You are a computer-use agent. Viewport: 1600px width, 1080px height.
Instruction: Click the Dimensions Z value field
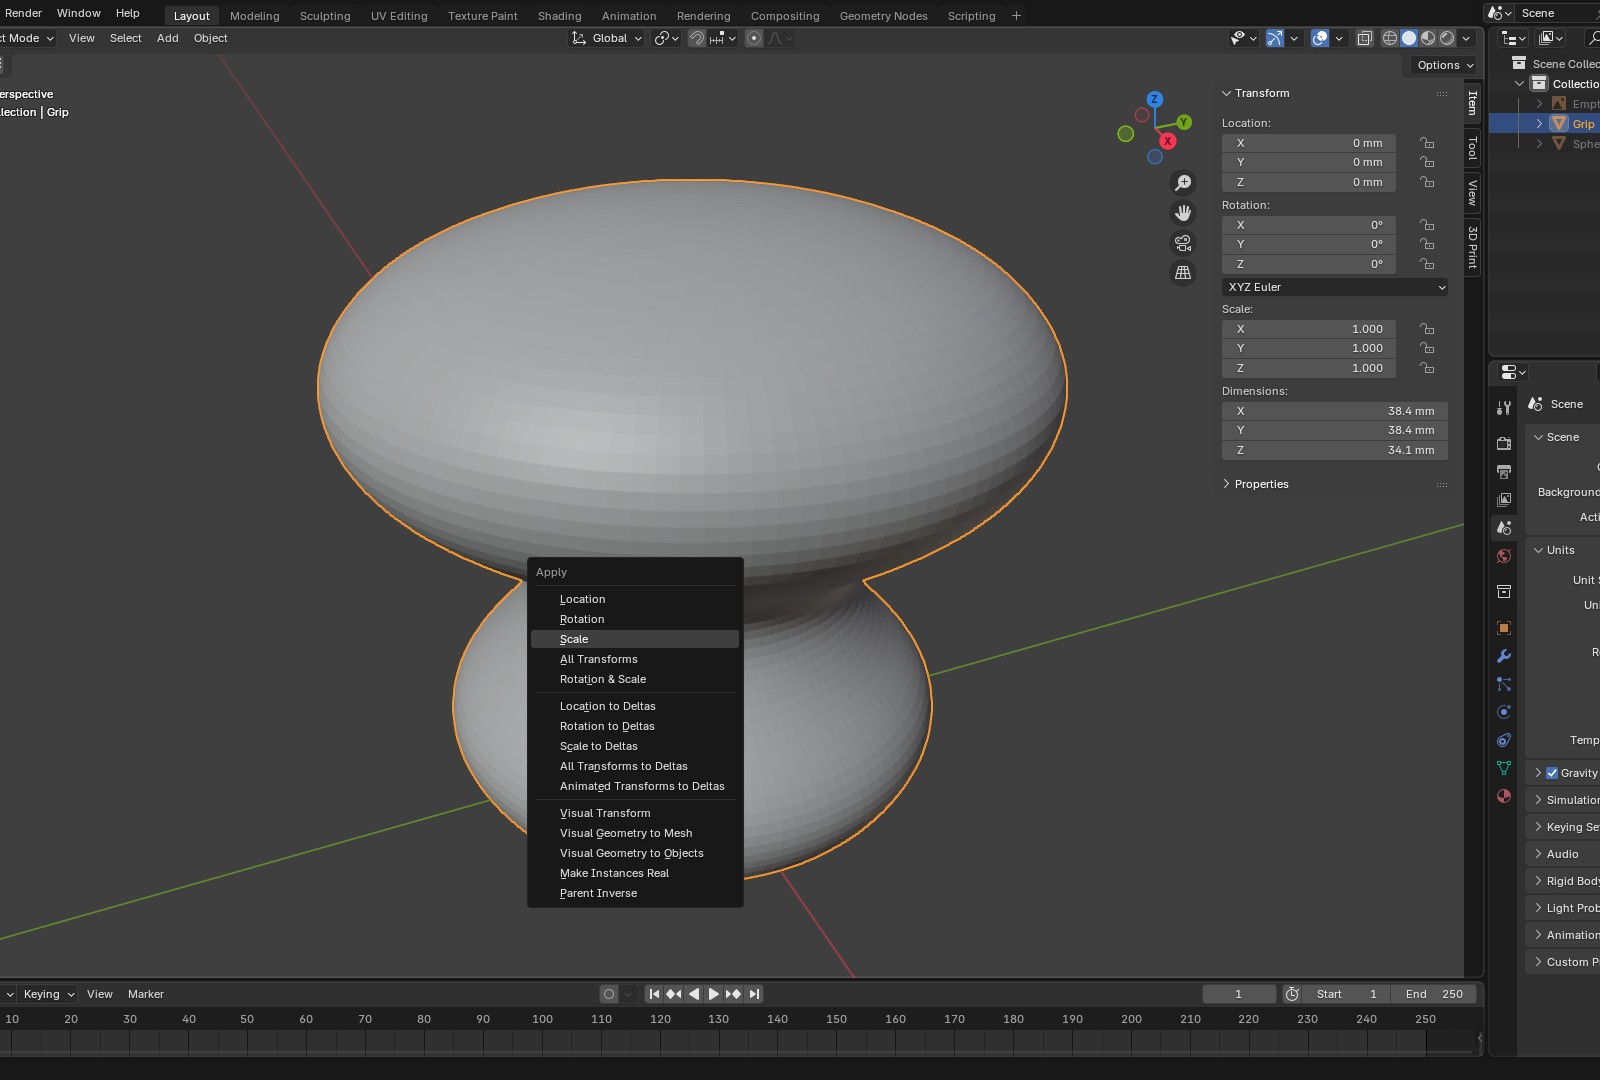(x=1335, y=450)
